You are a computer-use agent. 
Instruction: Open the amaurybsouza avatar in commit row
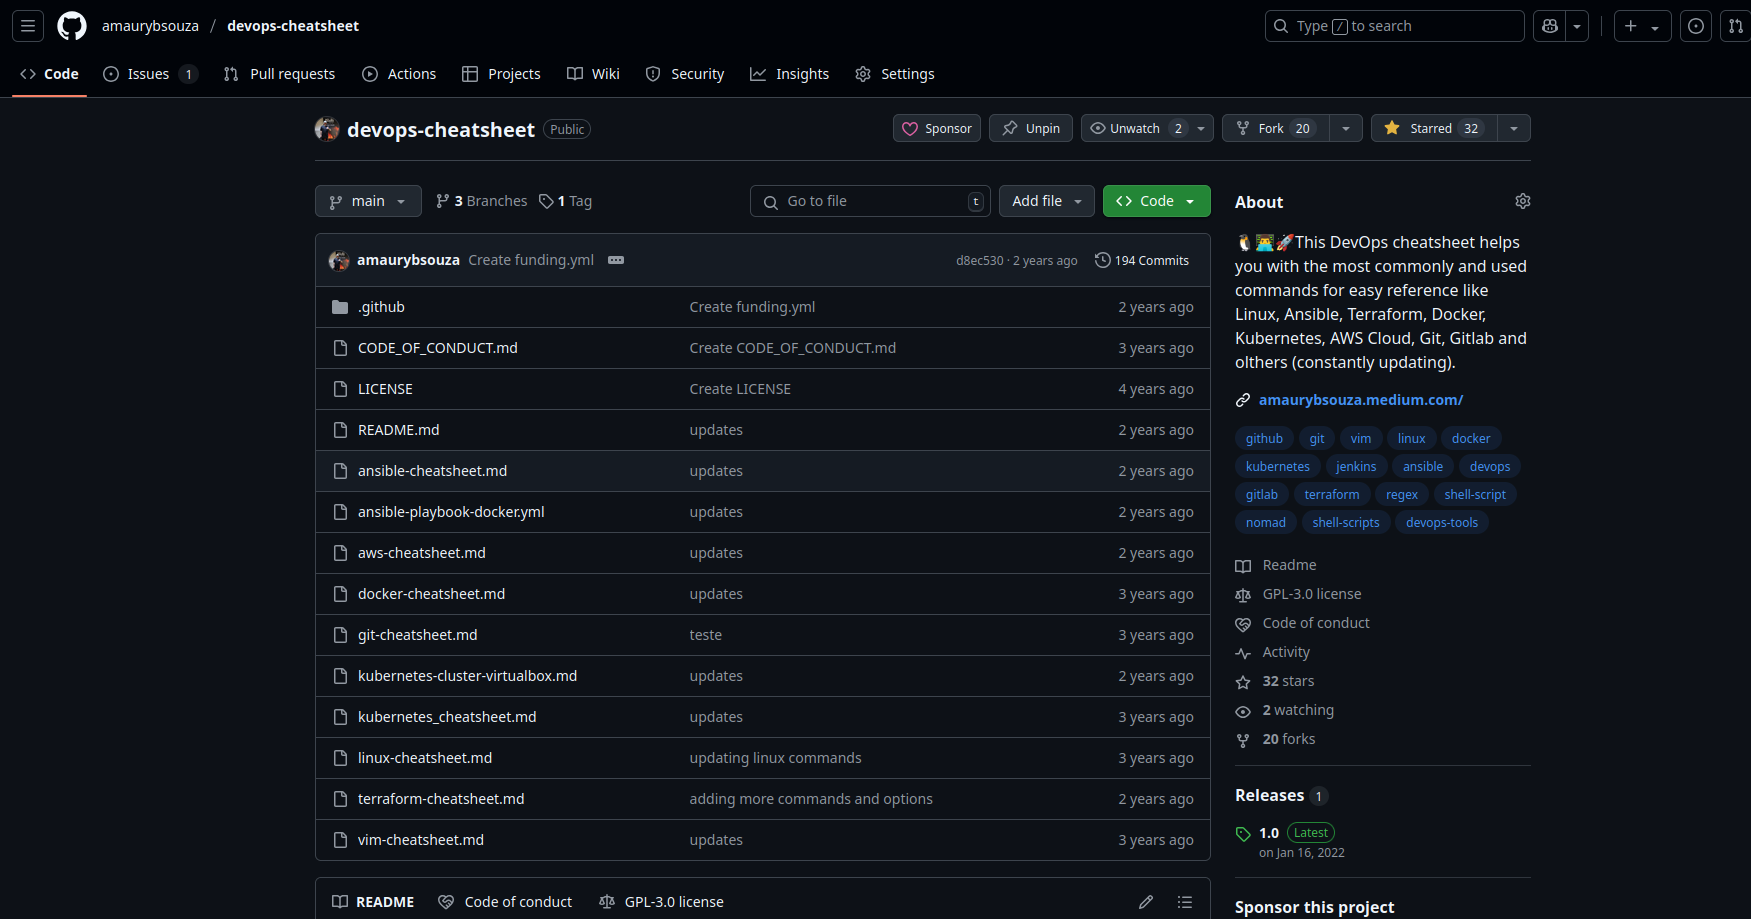[339, 260]
